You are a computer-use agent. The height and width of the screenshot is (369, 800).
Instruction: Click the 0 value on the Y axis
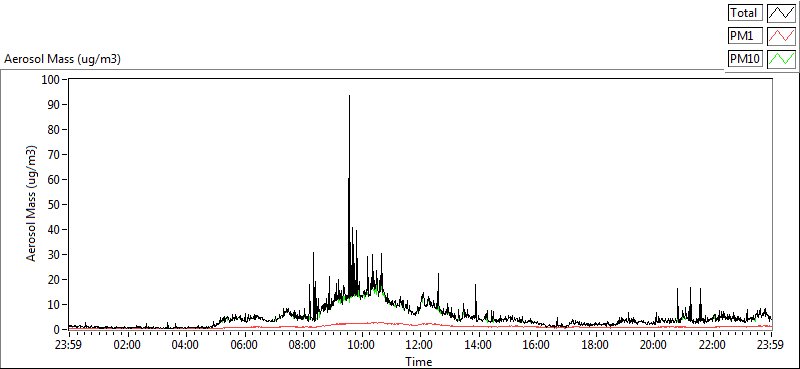click(58, 330)
